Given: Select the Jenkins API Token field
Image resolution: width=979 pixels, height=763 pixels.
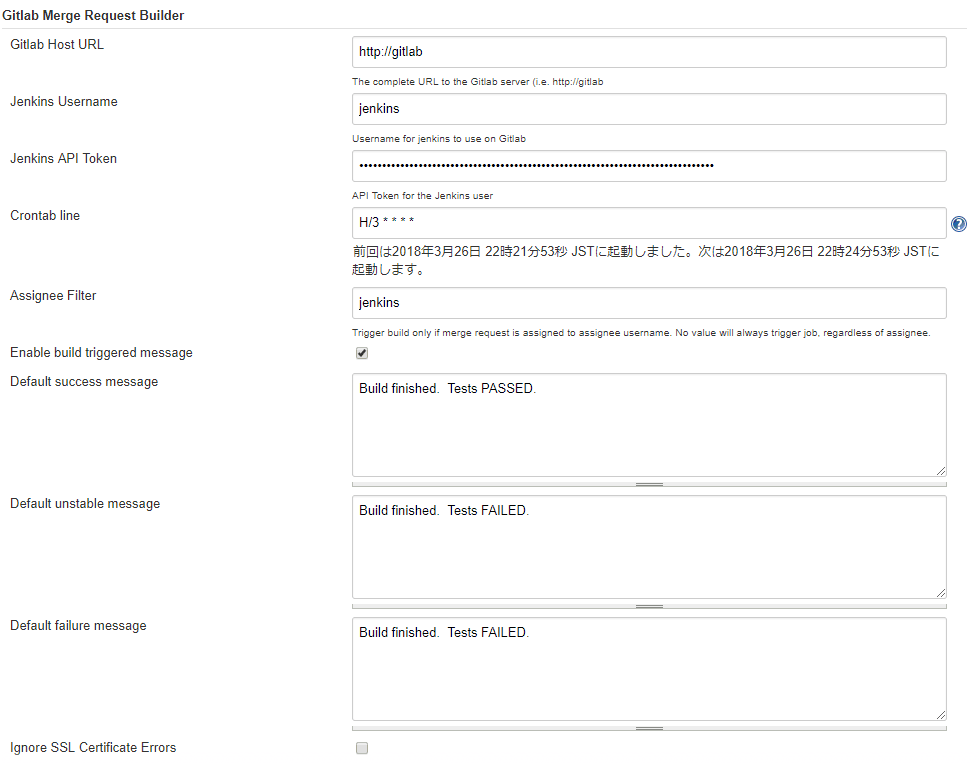Looking at the screenshot, I should (649, 166).
